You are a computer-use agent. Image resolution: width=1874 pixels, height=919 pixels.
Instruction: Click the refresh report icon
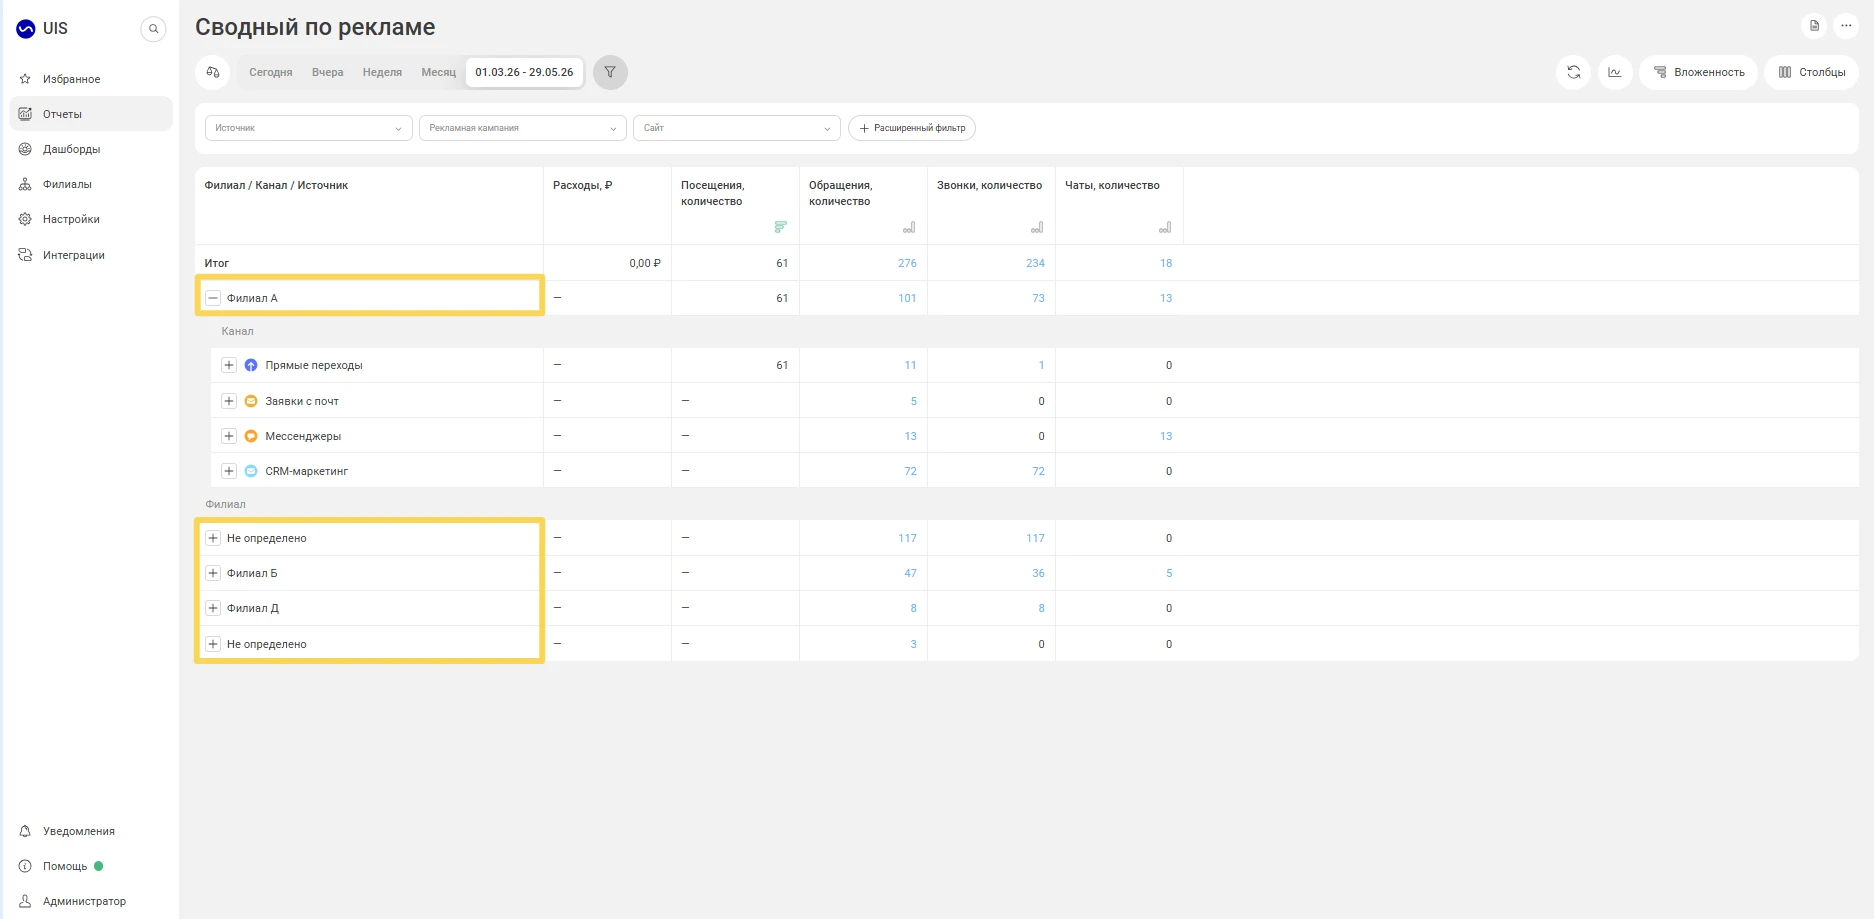(x=1573, y=72)
